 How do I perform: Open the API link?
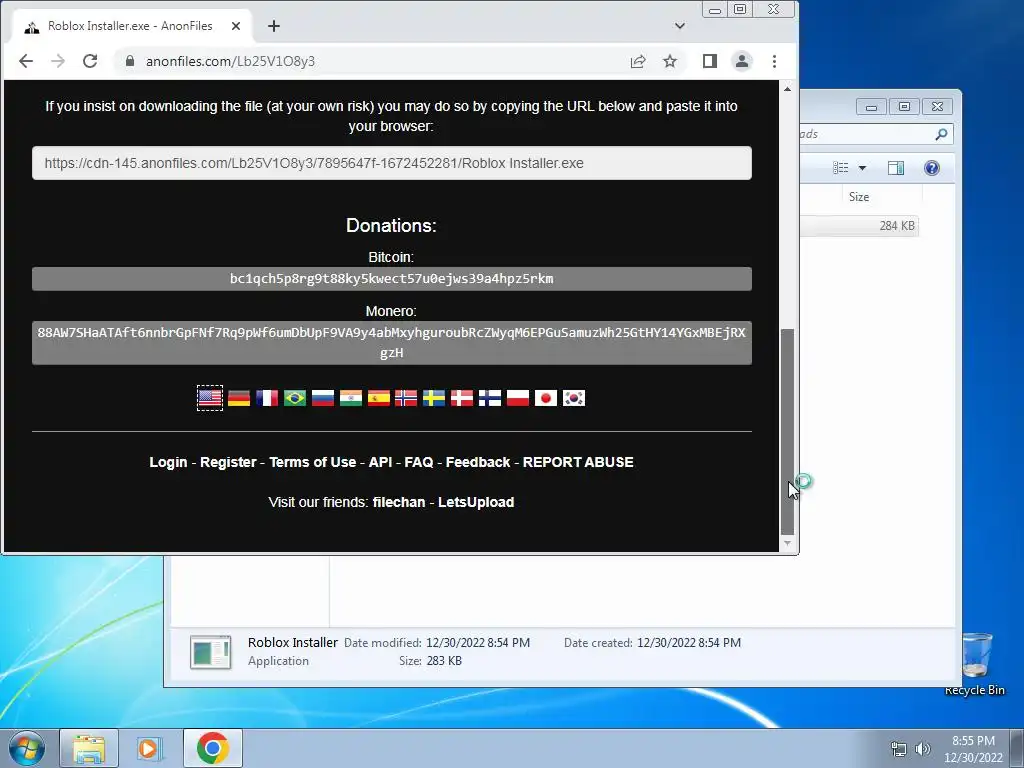[381, 462]
